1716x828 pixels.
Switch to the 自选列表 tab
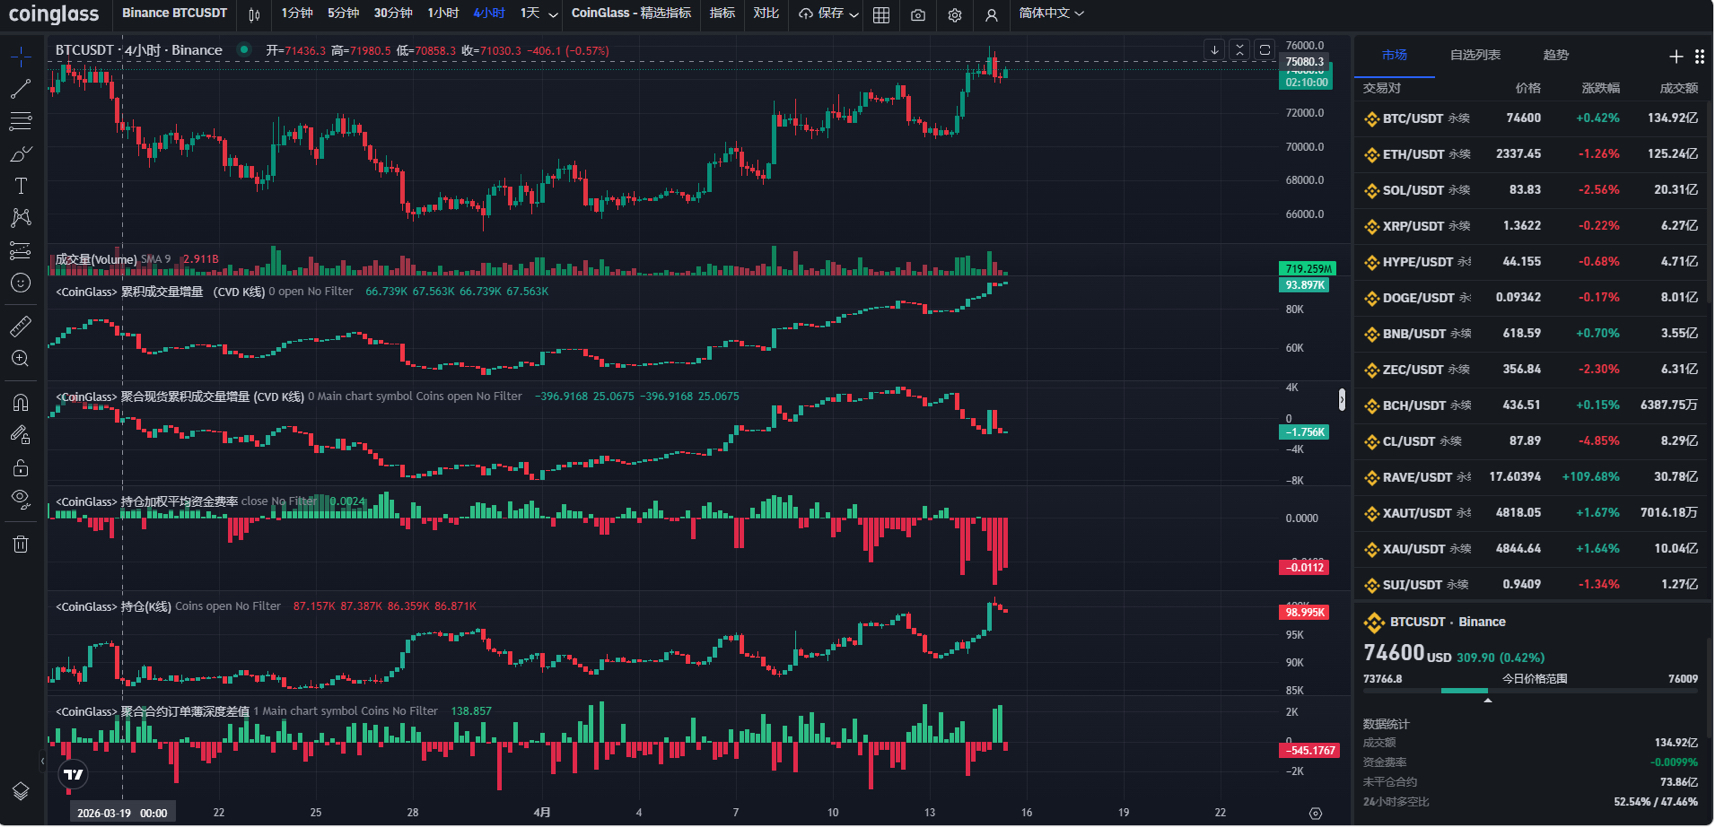[1475, 55]
